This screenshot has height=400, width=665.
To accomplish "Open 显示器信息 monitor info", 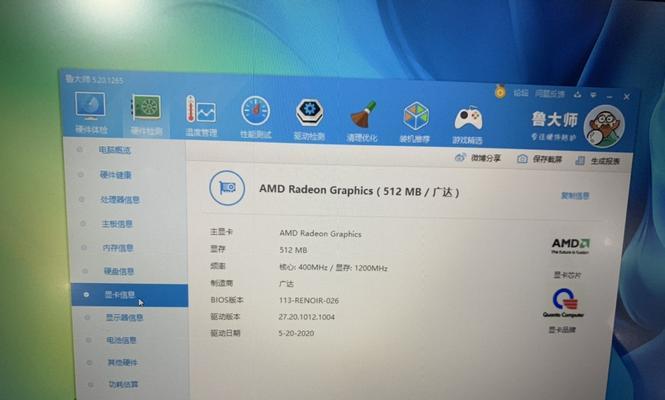I will click(124, 317).
